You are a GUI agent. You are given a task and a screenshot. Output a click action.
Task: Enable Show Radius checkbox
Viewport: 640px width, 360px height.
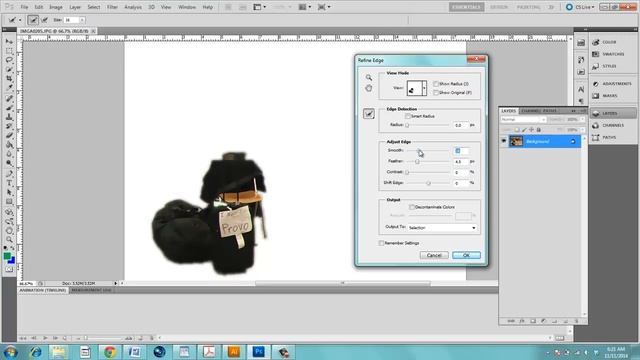[x=436, y=84]
